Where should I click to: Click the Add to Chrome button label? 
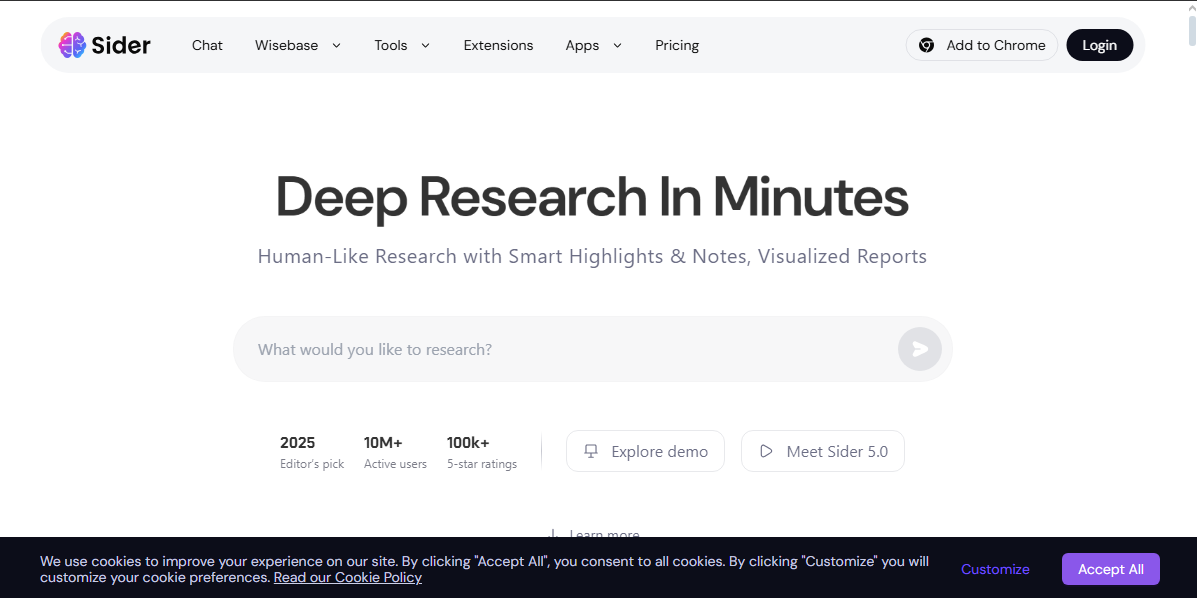pyautogui.click(x=995, y=45)
